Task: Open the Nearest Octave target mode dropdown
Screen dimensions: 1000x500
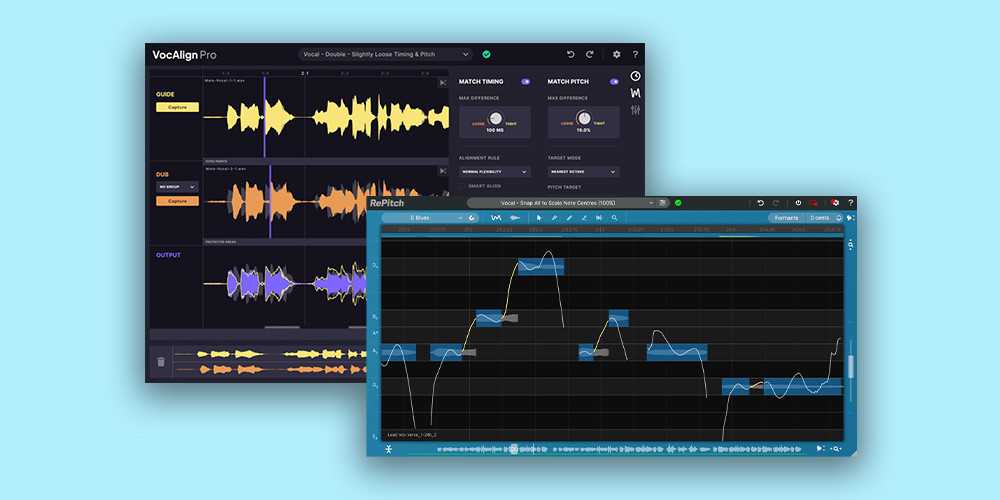Action: coord(584,172)
